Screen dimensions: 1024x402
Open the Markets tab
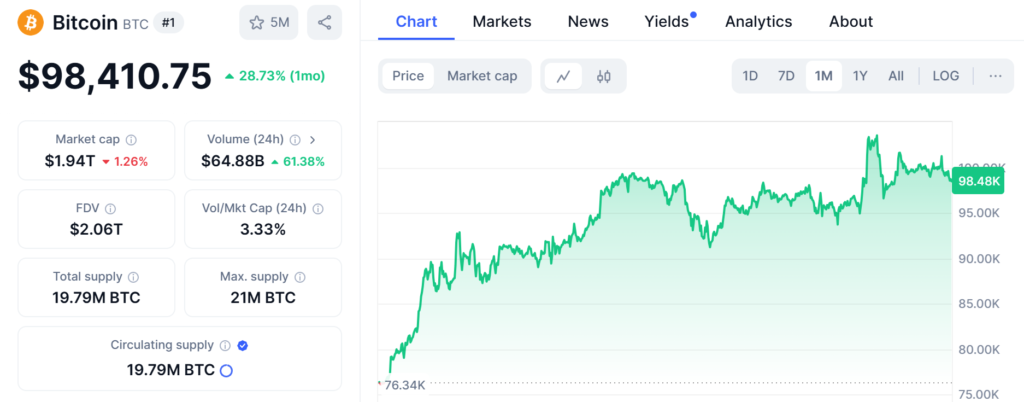click(x=502, y=21)
